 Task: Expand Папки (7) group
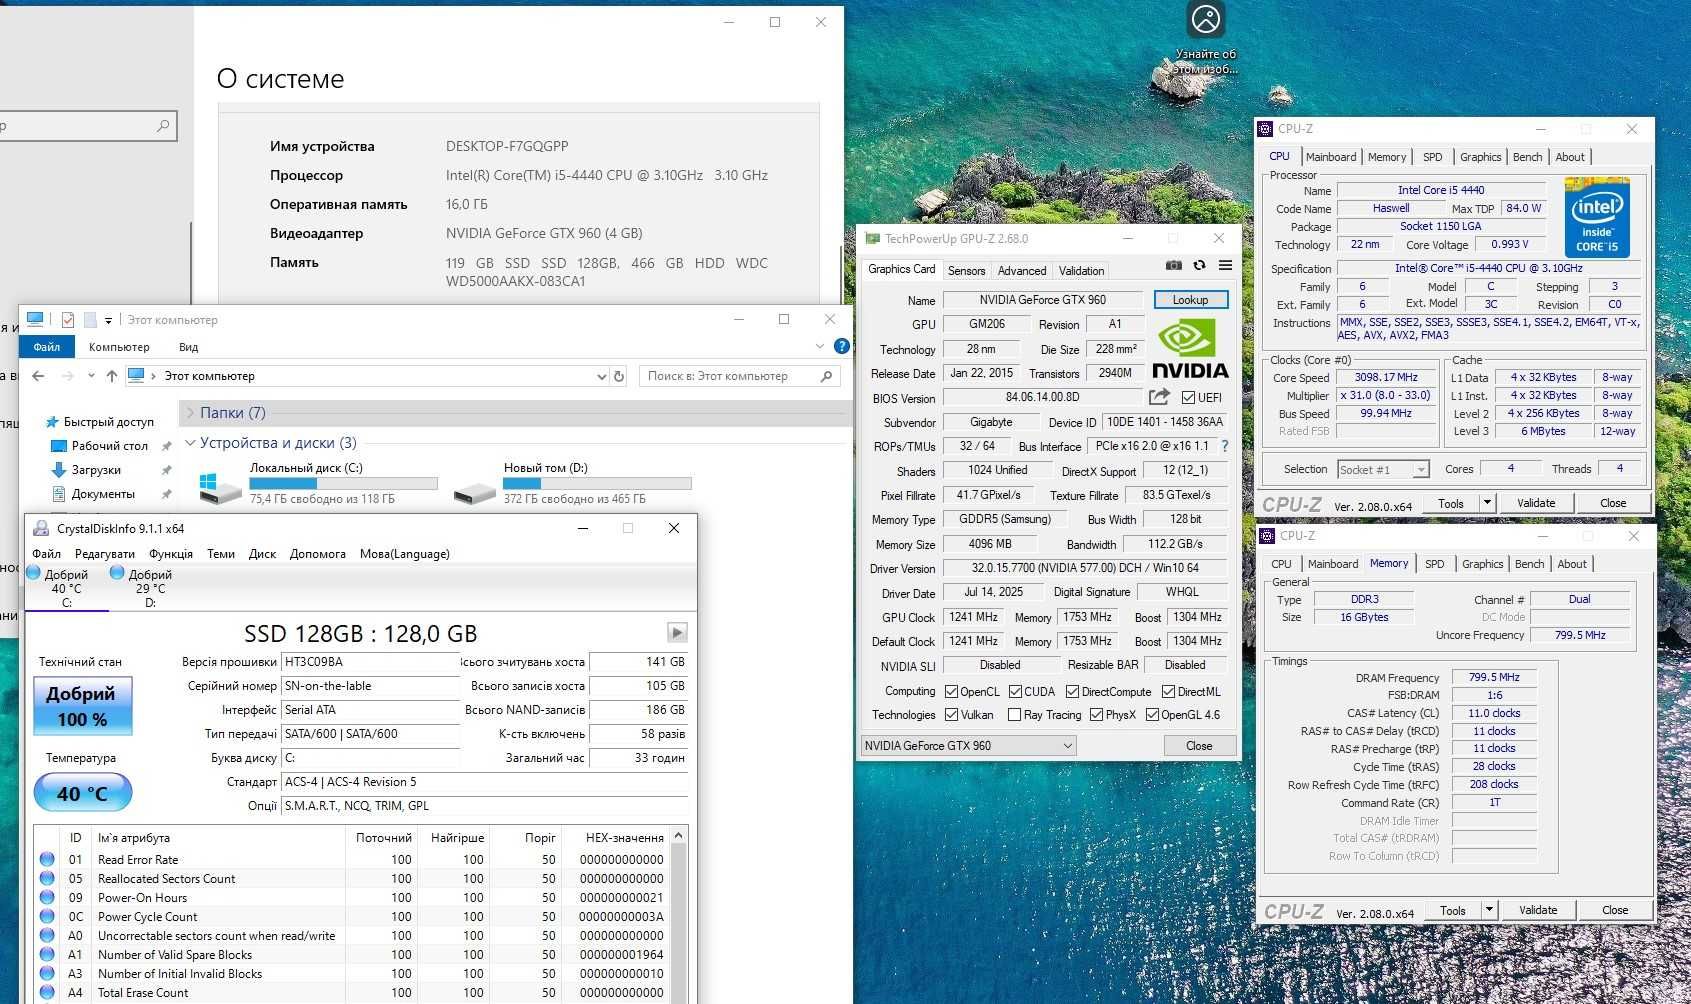[190, 413]
